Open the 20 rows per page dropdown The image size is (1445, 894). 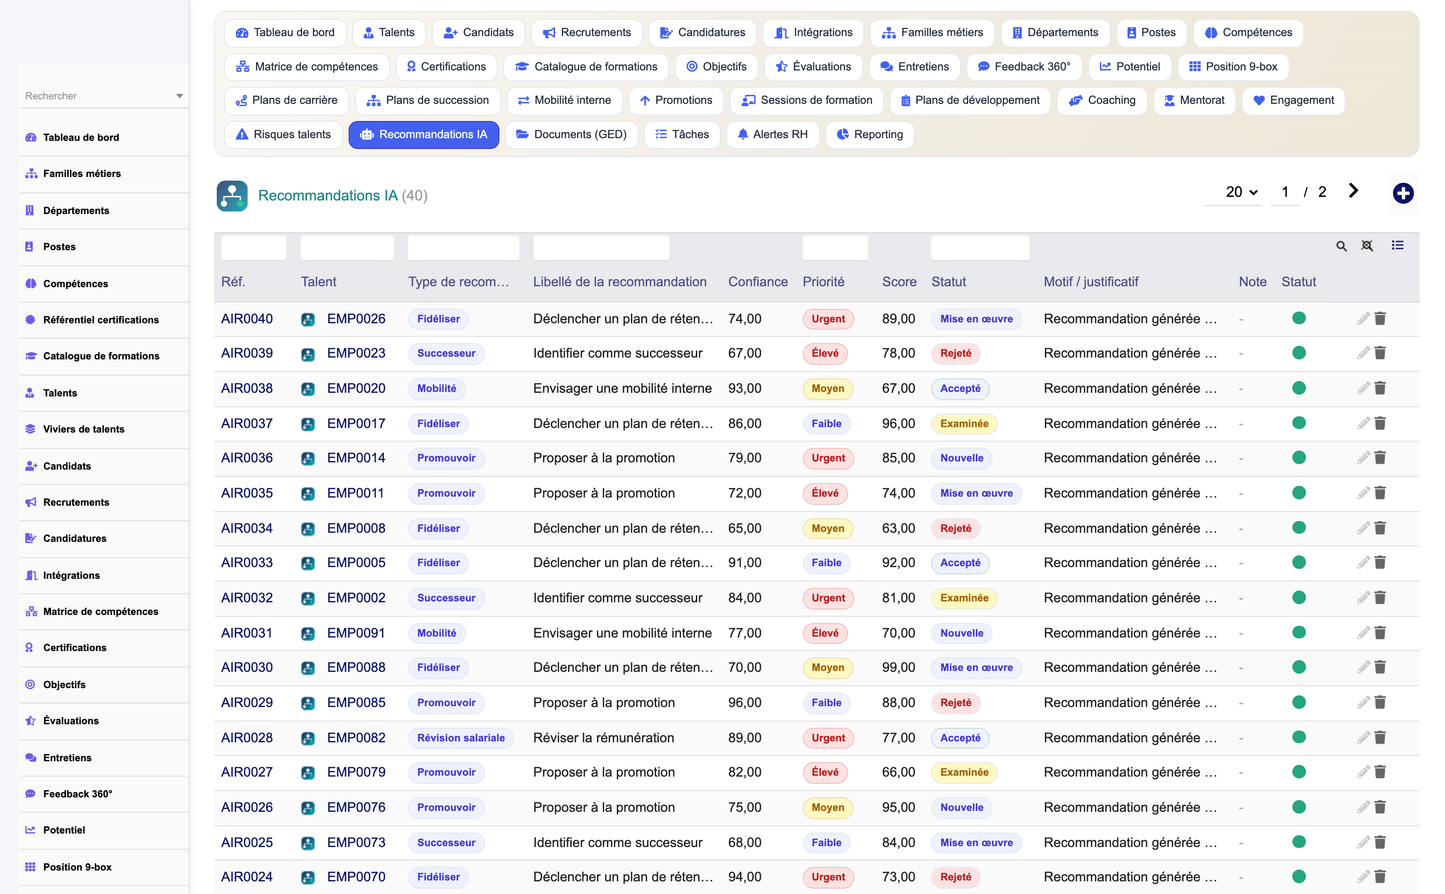click(x=1241, y=192)
